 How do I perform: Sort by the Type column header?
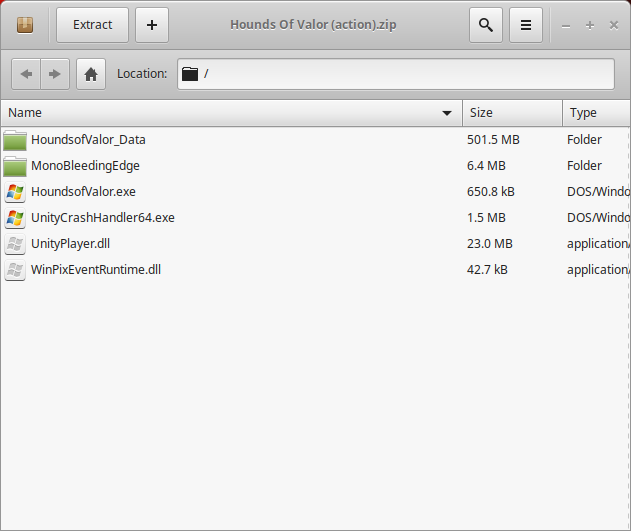[596, 113]
